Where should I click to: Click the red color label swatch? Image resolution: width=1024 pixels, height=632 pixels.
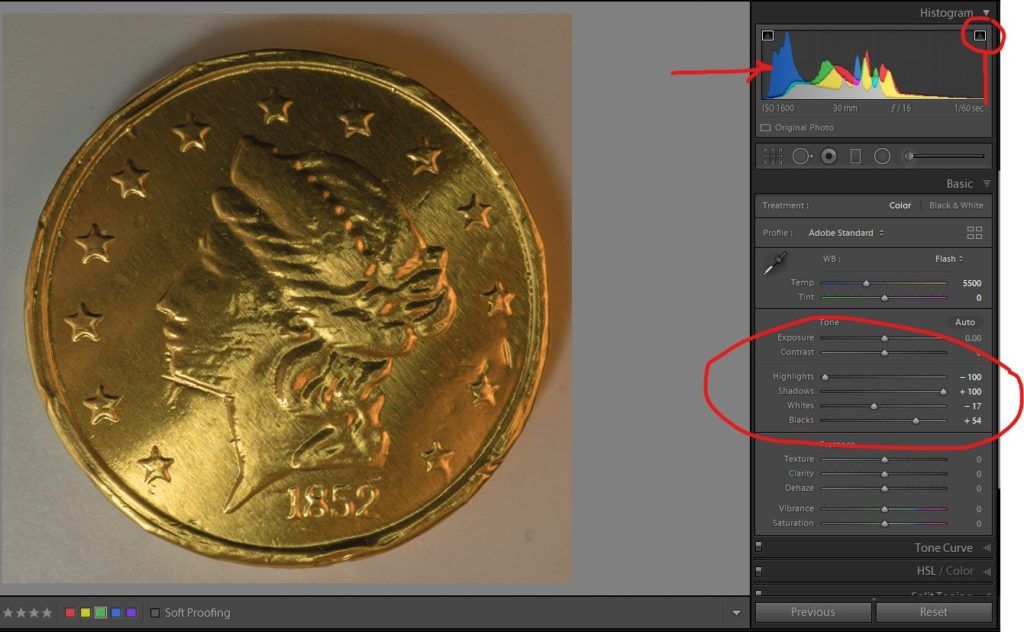(70, 613)
